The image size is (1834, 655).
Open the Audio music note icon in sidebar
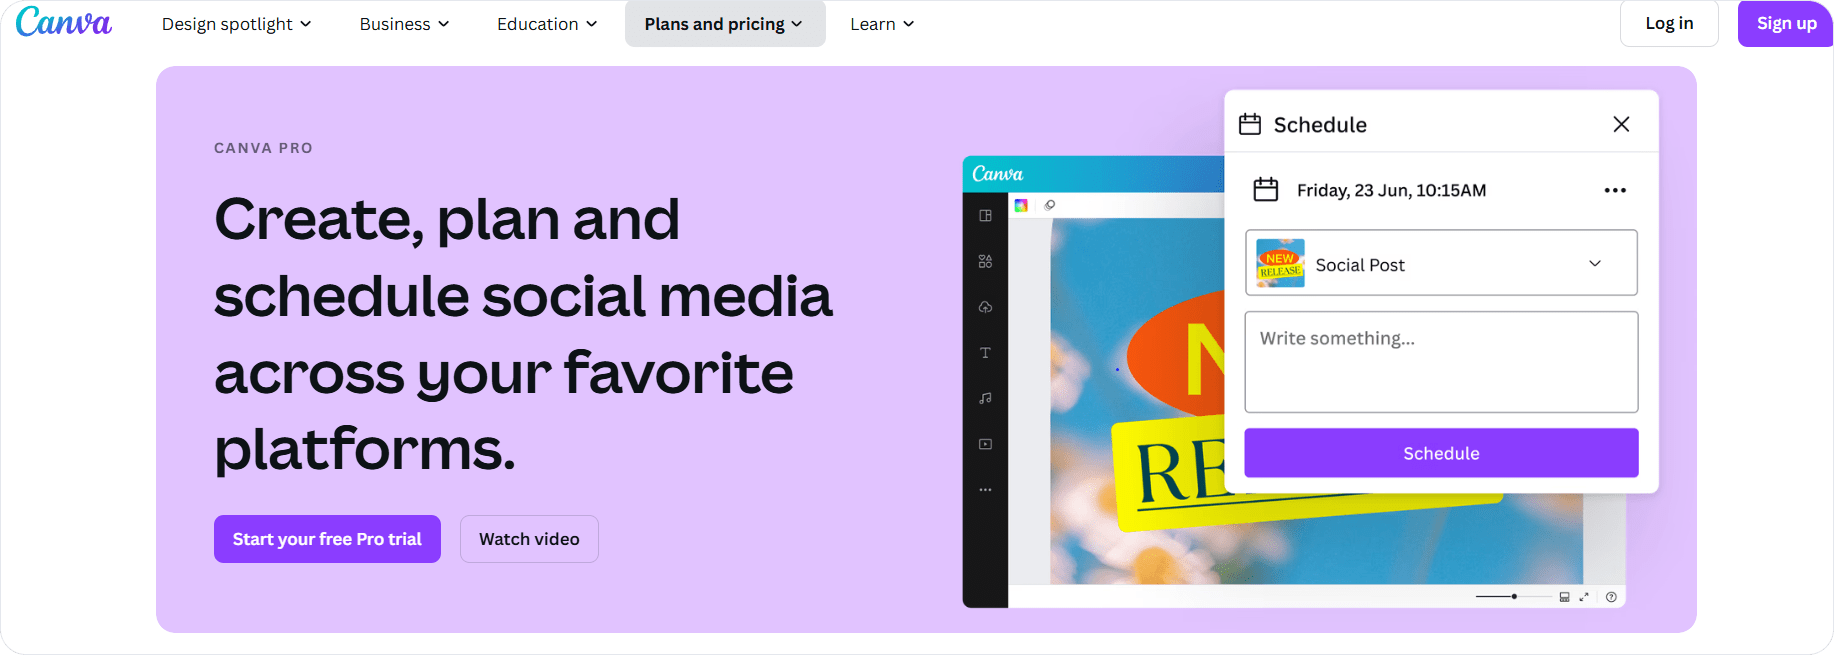click(985, 398)
